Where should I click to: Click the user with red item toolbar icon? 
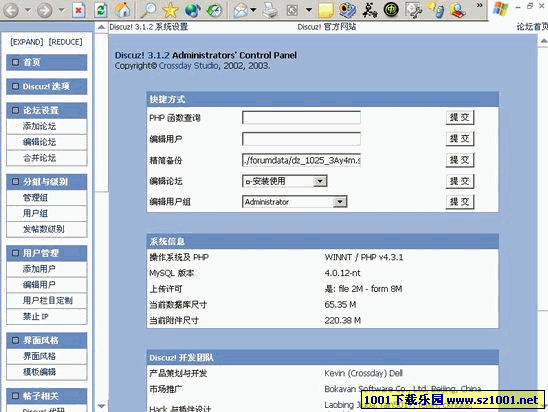457,10
